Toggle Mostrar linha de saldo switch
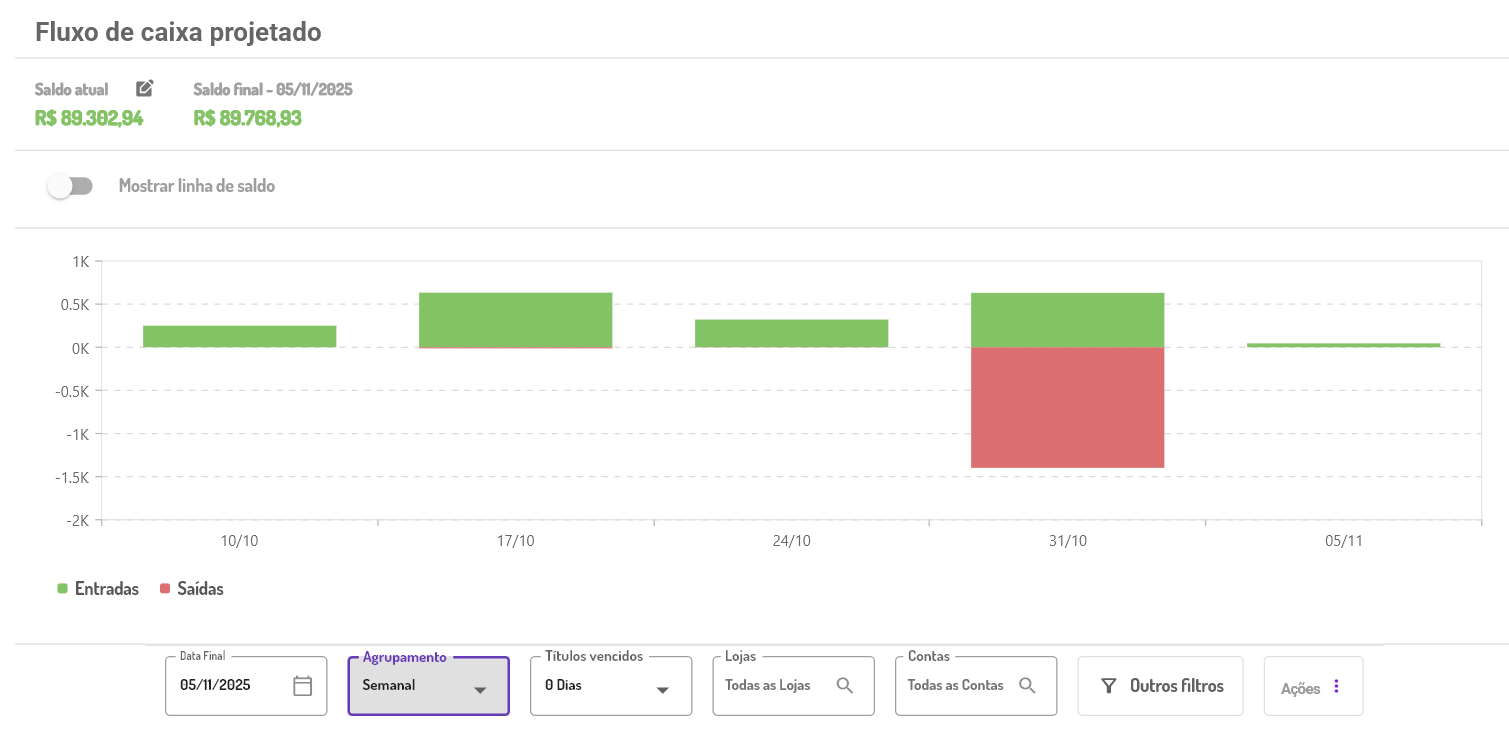Image resolution: width=1509 pixels, height=738 pixels. click(70, 186)
